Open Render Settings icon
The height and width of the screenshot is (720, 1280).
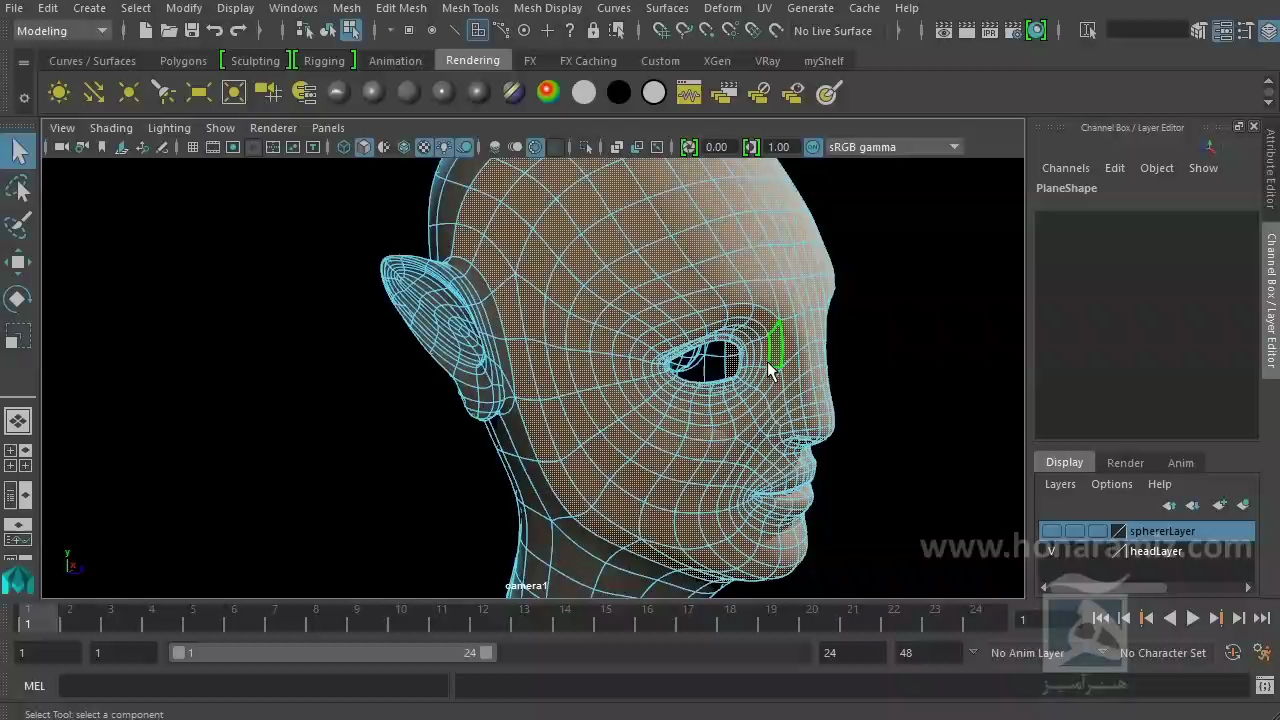(1013, 31)
